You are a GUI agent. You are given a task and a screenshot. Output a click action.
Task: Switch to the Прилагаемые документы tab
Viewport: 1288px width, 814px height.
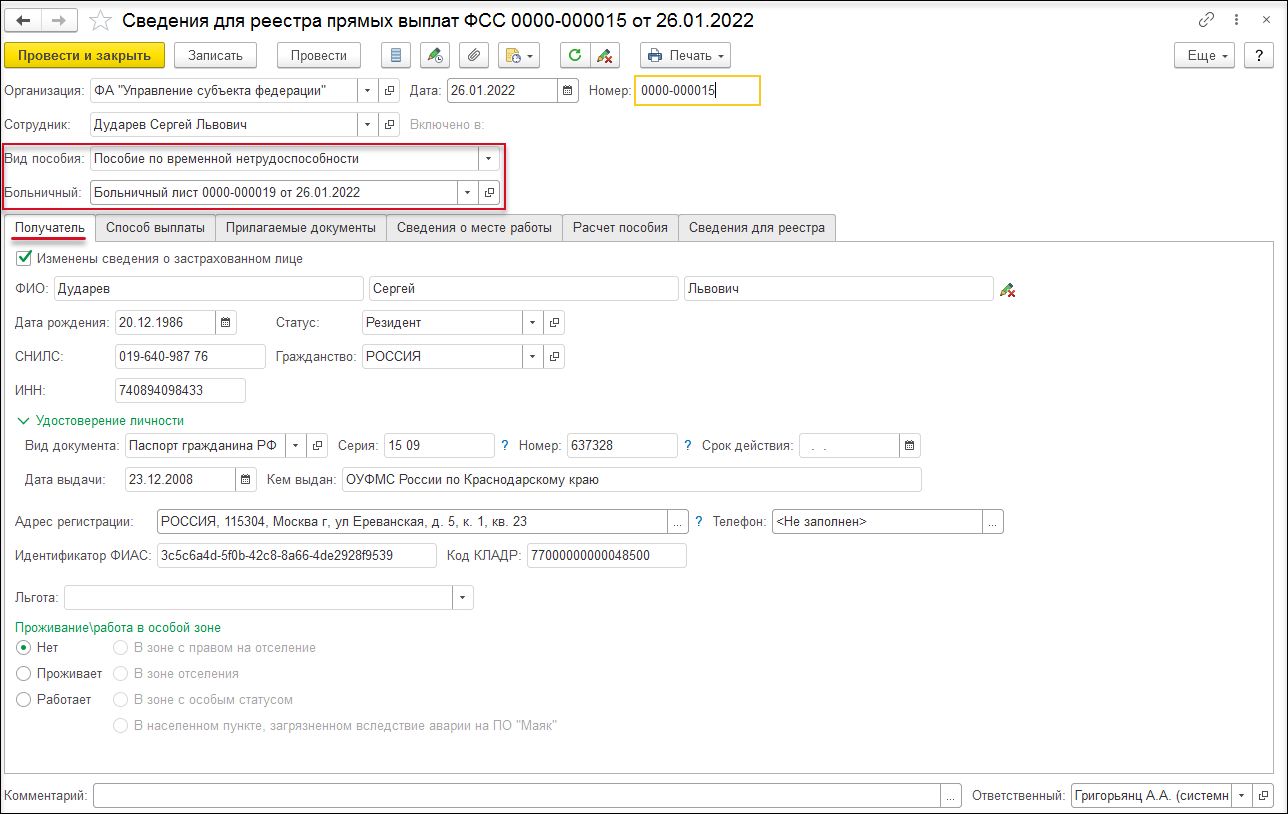tap(301, 228)
